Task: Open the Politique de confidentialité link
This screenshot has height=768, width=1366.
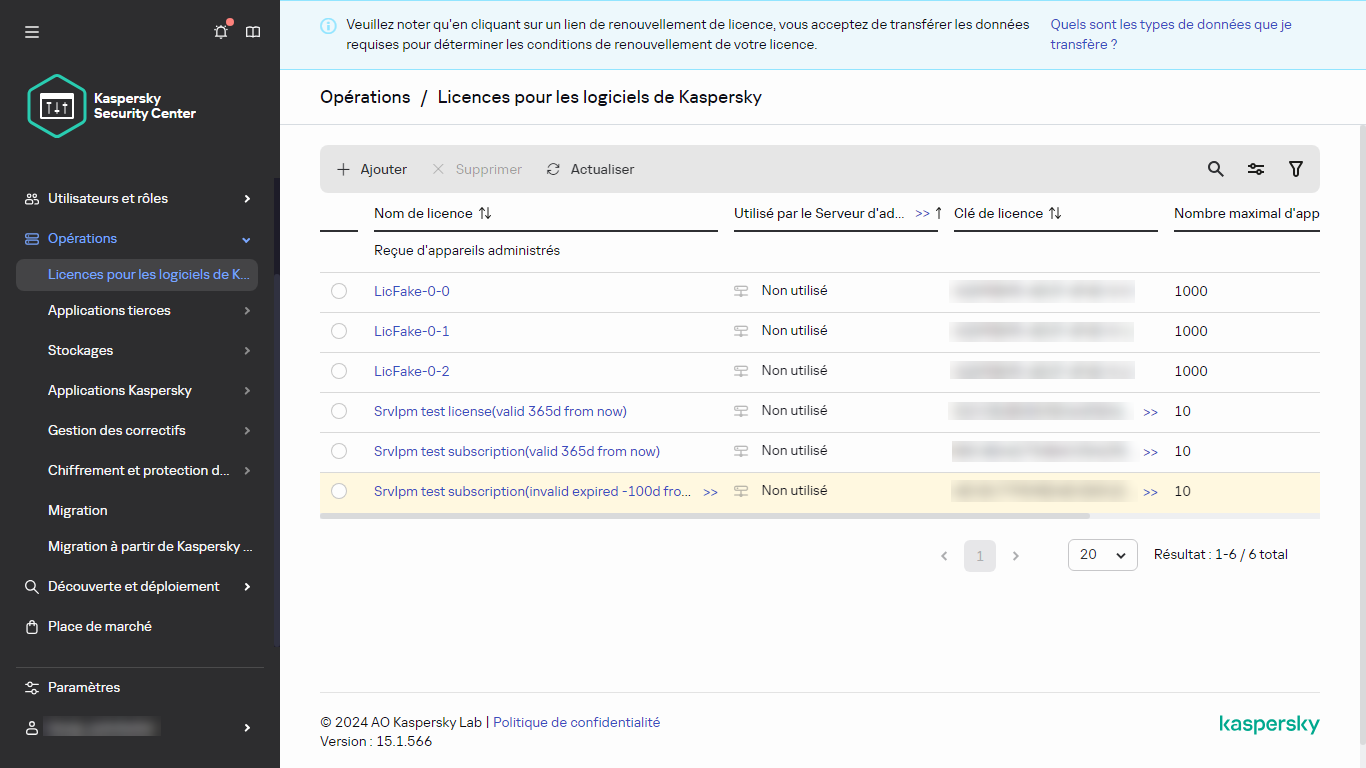Action: [x=576, y=722]
